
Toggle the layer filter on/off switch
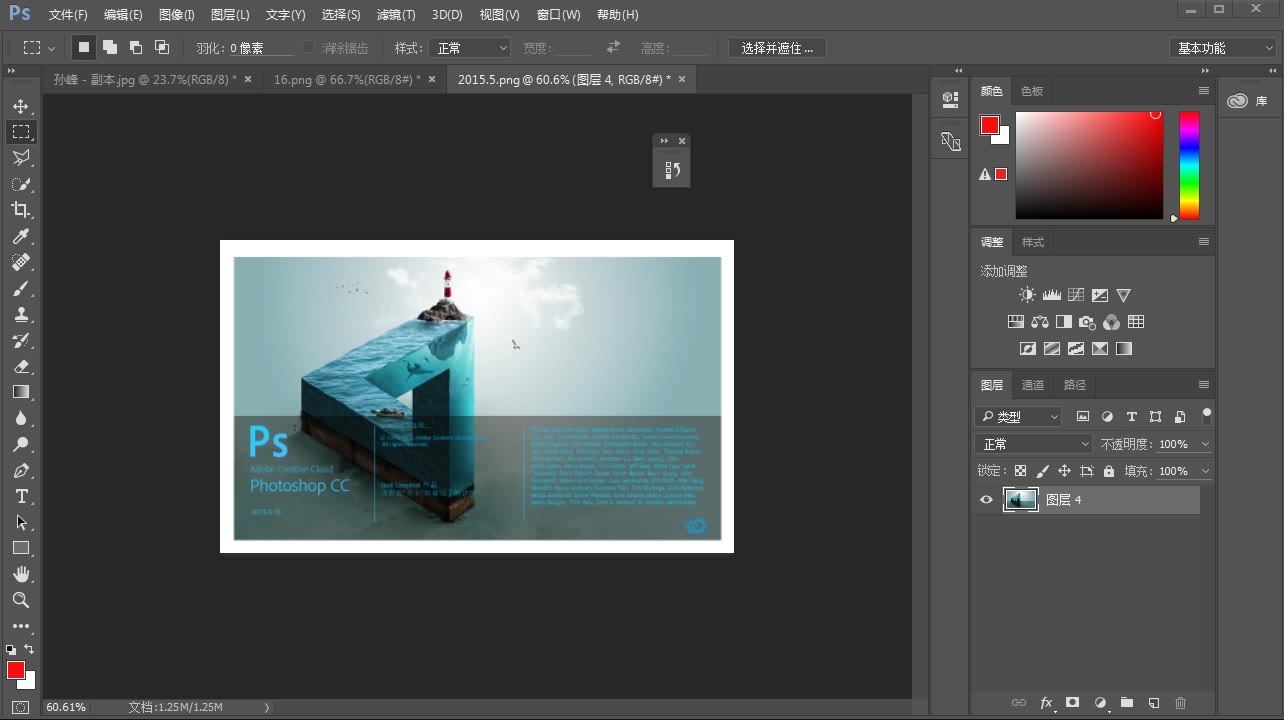tap(1207, 415)
